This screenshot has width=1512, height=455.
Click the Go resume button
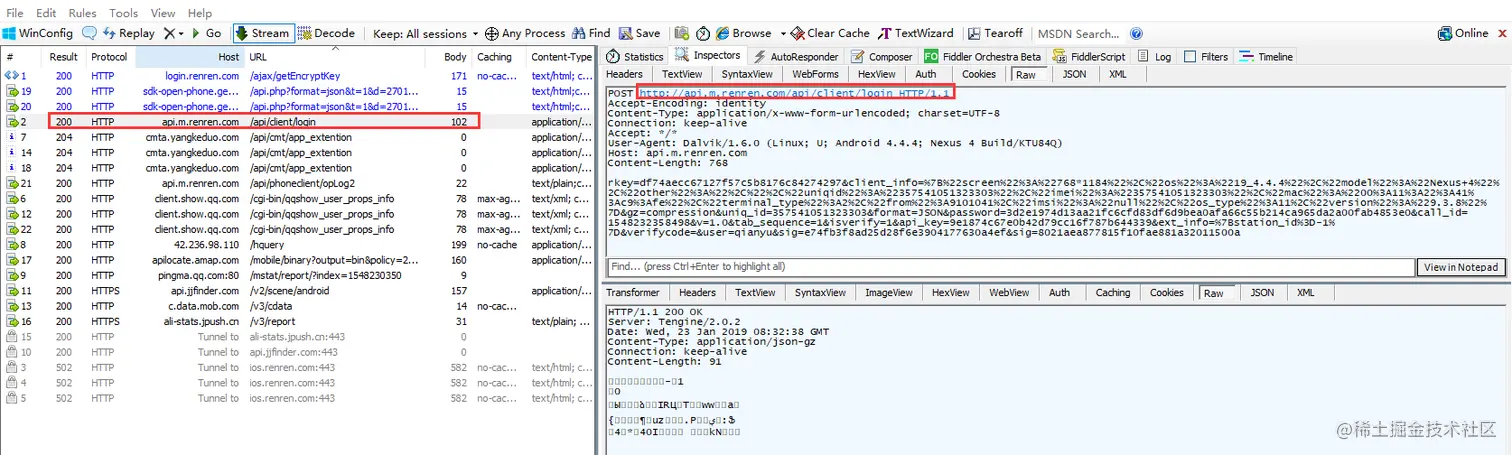(206, 33)
